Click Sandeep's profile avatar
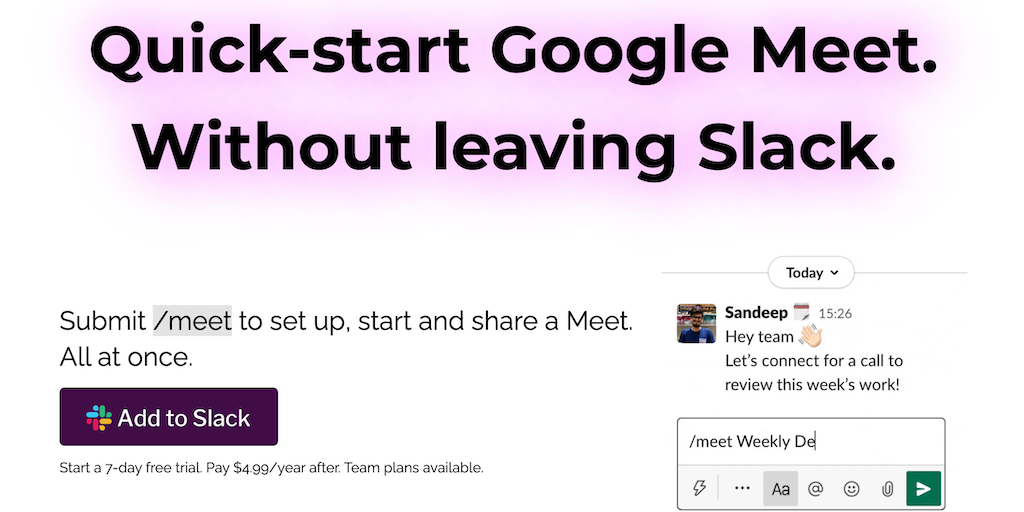1024x512 pixels. coord(696,323)
